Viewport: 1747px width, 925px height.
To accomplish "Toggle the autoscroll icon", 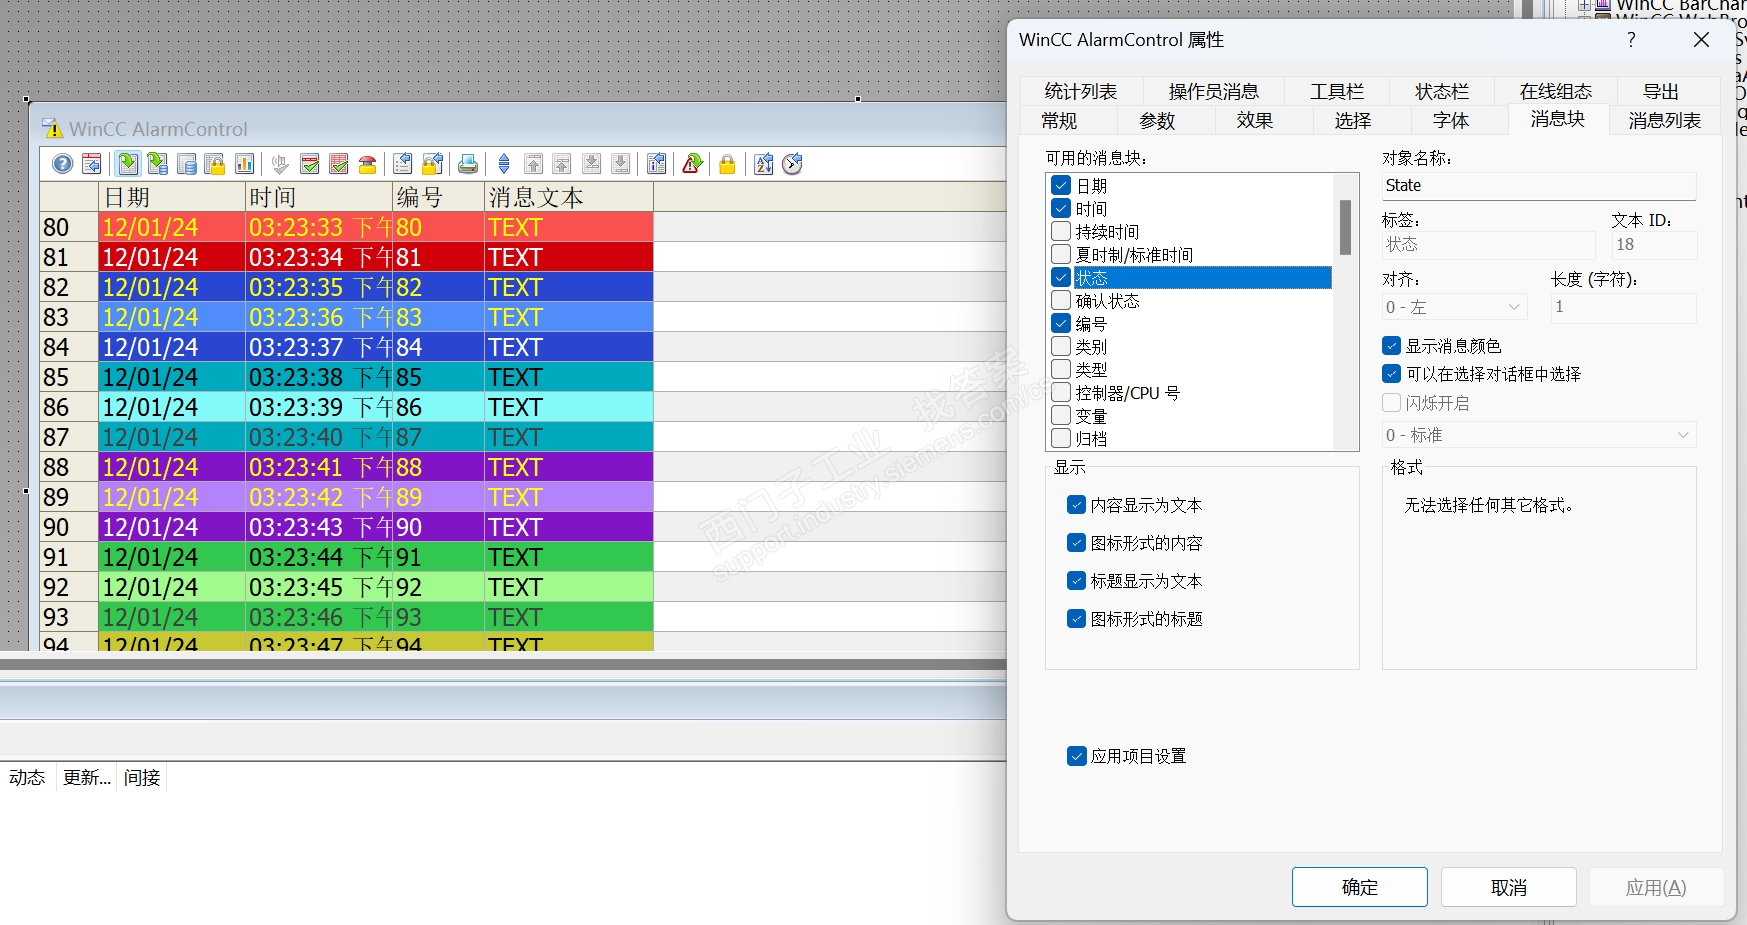I will [504, 164].
